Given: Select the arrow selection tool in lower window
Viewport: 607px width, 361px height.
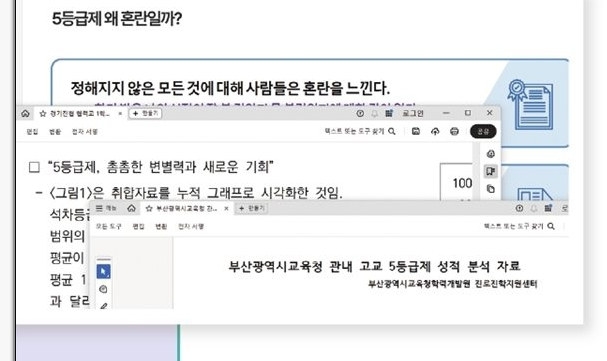Looking at the screenshot, I should (x=103, y=272).
